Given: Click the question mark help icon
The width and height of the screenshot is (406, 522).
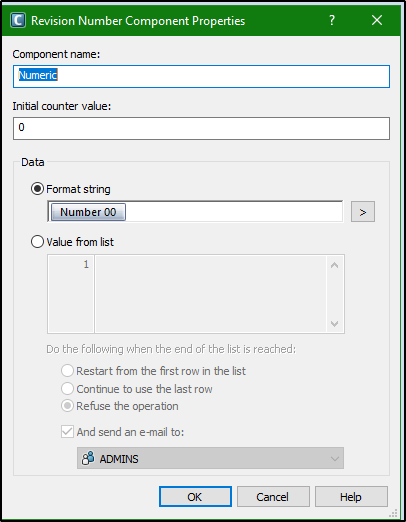Looking at the screenshot, I should pos(332,20).
